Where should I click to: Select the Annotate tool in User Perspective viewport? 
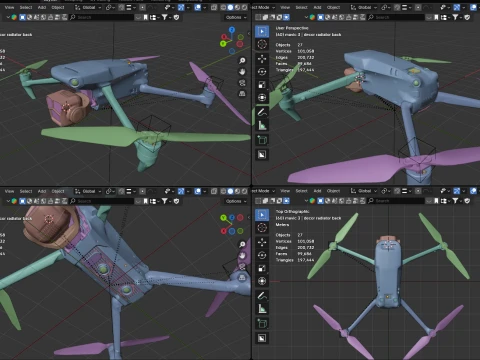[262, 112]
